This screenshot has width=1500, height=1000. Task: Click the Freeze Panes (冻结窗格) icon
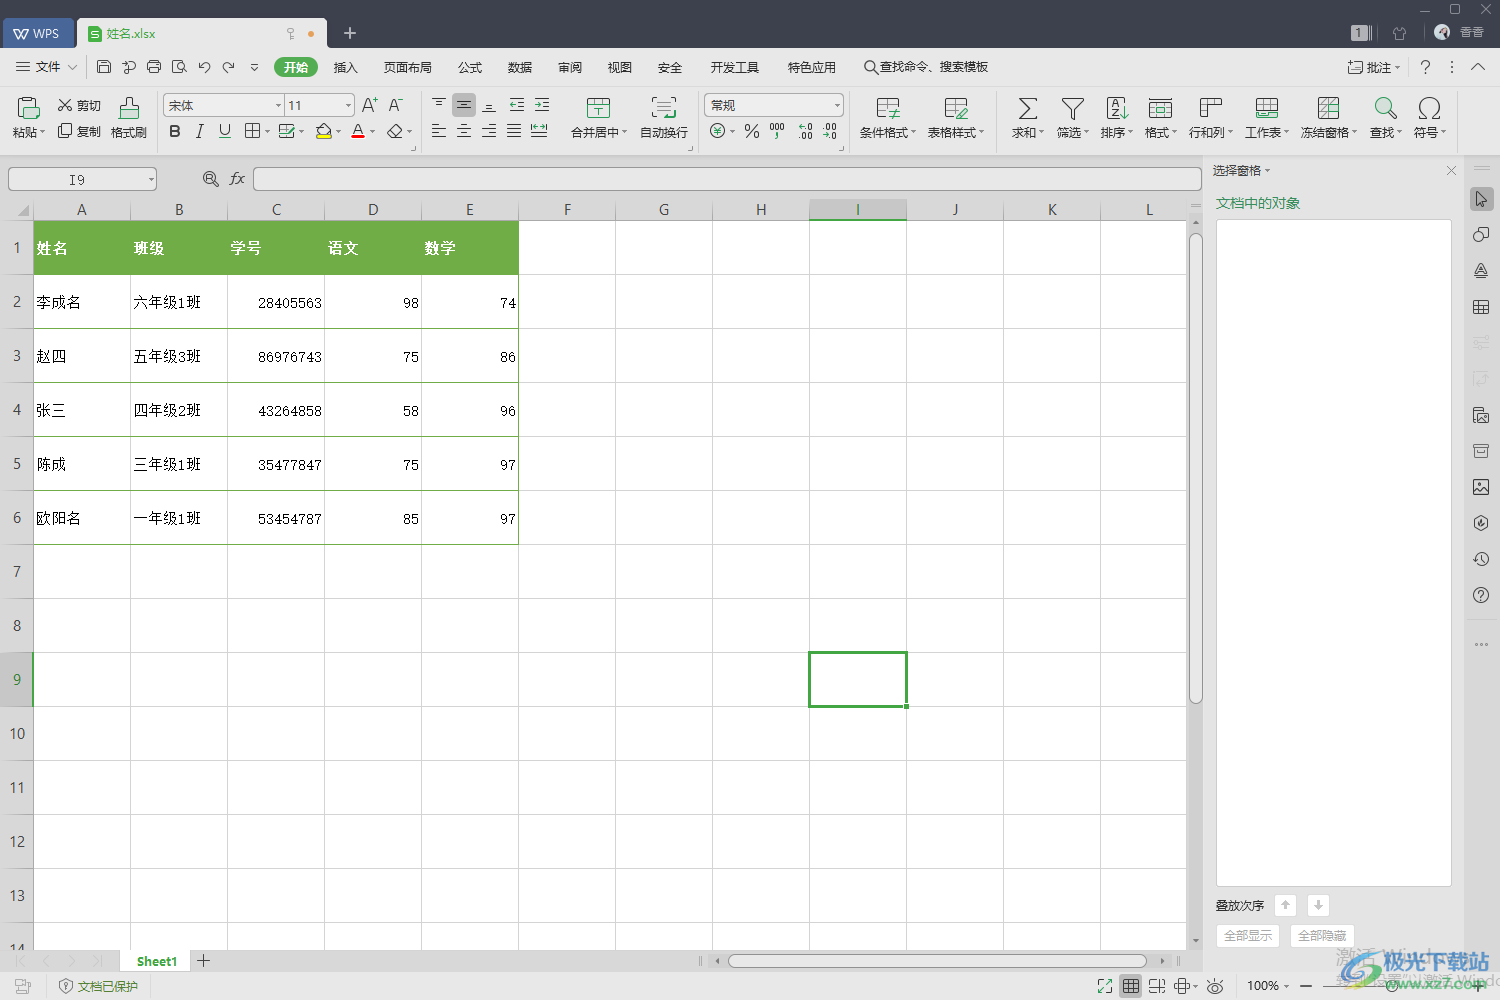(x=1329, y=108)
